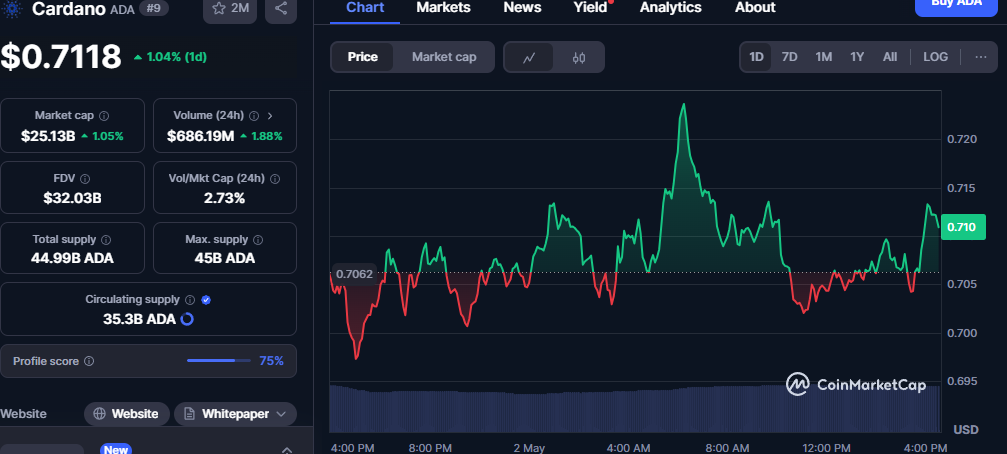Click the 44.99B ADA total supply value
This screenshot has width=1007, height=454.
click(73, 258)
